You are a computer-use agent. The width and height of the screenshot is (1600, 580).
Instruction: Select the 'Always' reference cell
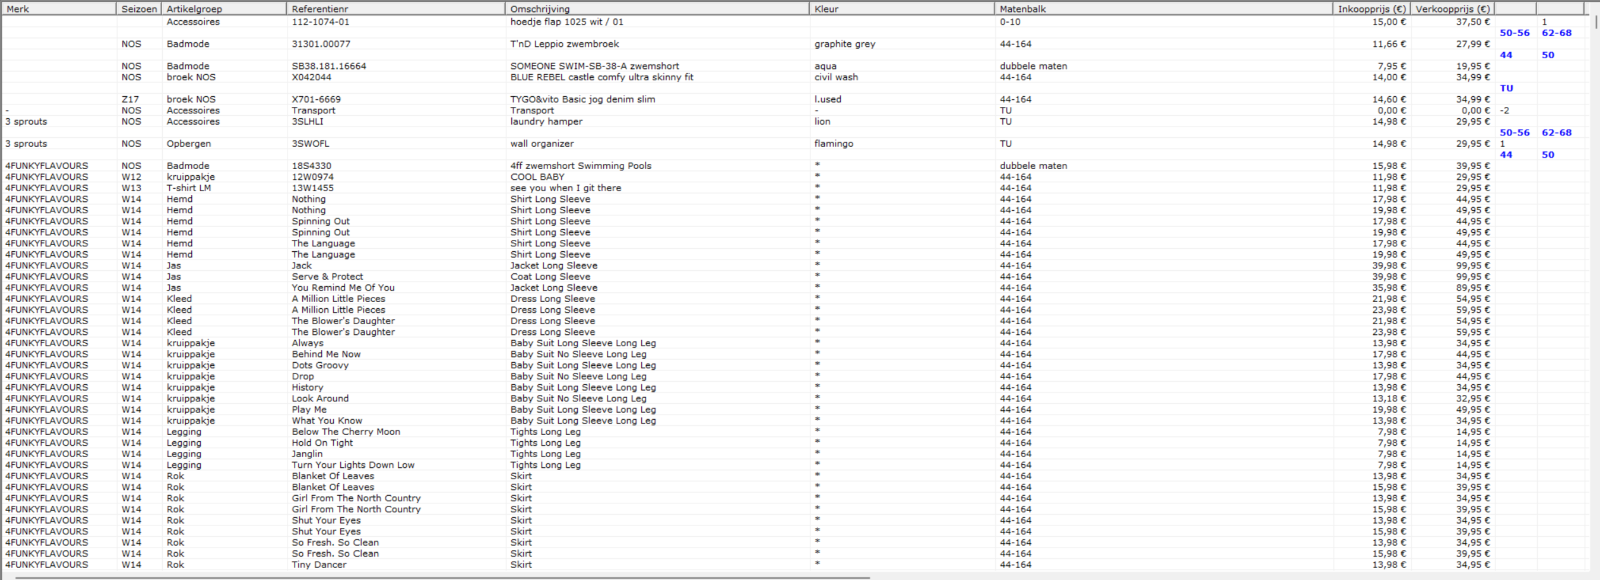(x=307, y=343)
